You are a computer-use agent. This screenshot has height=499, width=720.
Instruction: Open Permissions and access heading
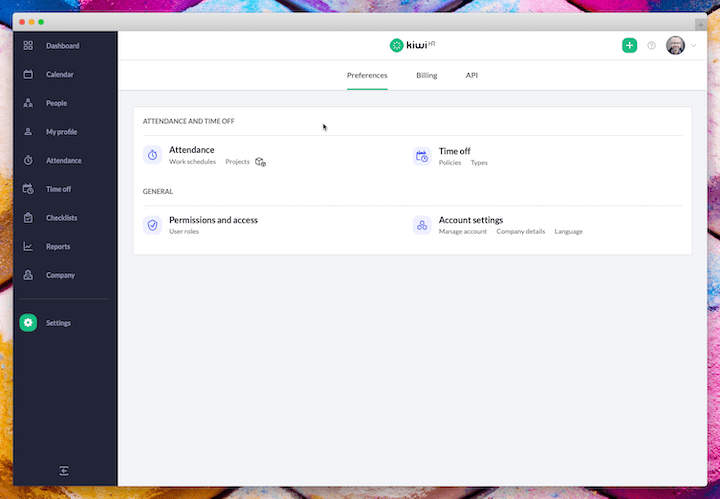213,220
